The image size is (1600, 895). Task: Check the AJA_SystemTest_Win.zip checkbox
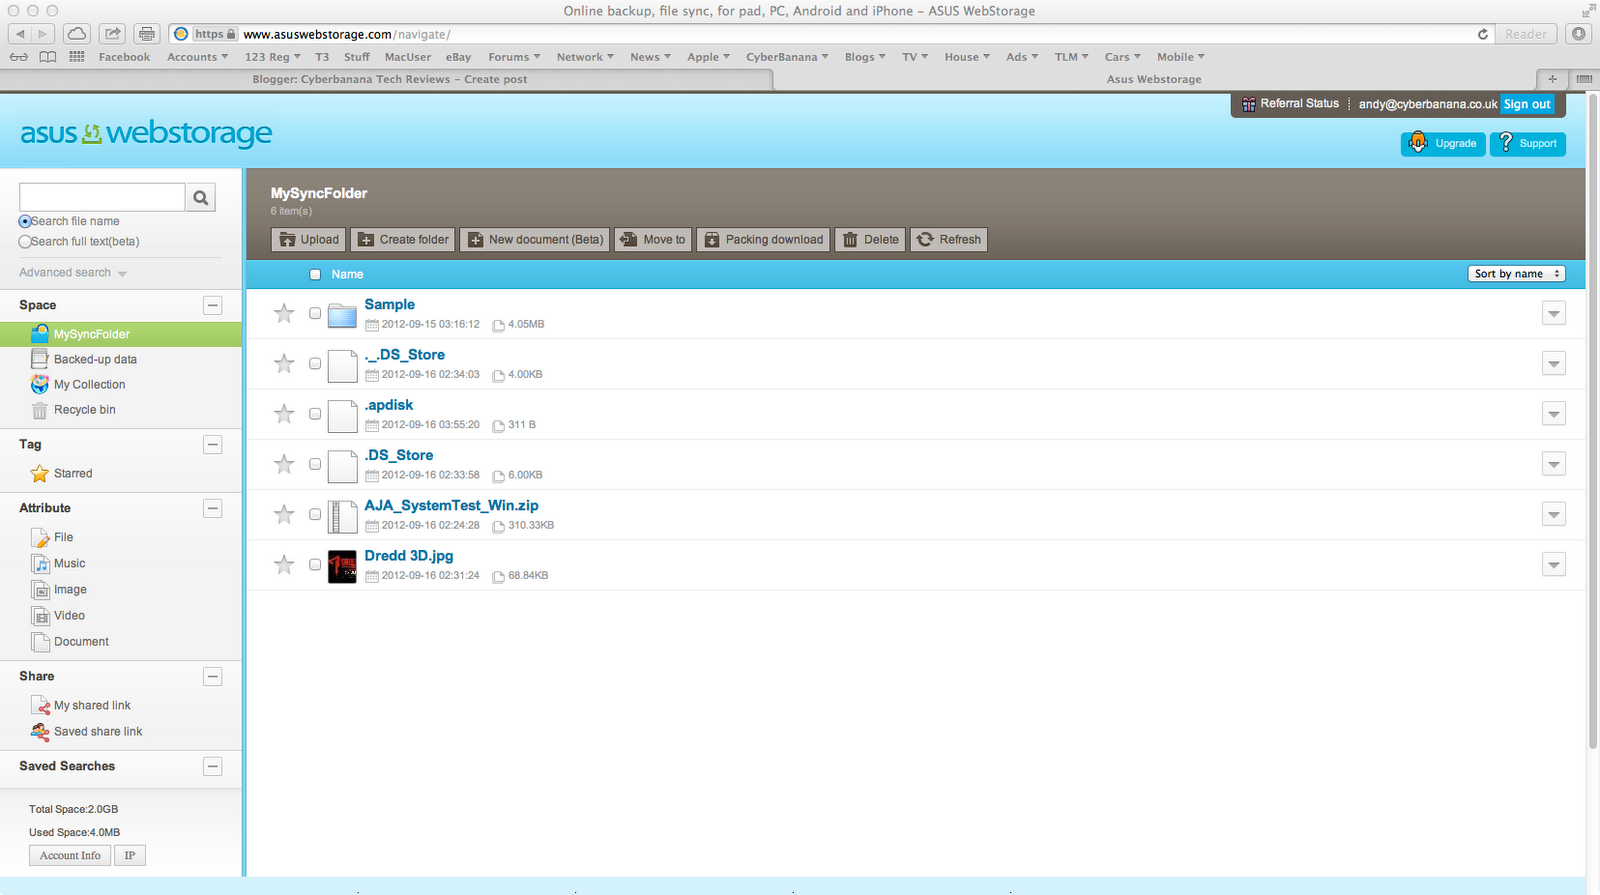[x=315, y=514]
